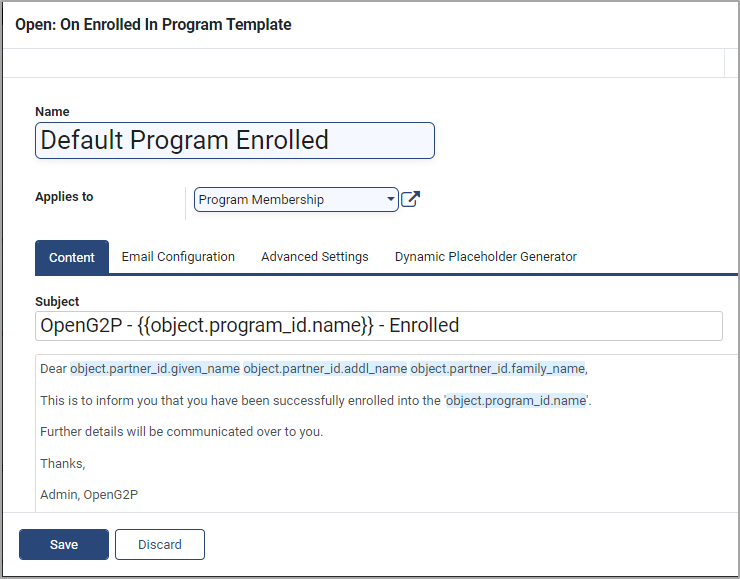Viewport: 740px width, 579px height.
Task: Click the 'Thanks,' line in email body
Action: pyautogui.click(x=62, y=463)
